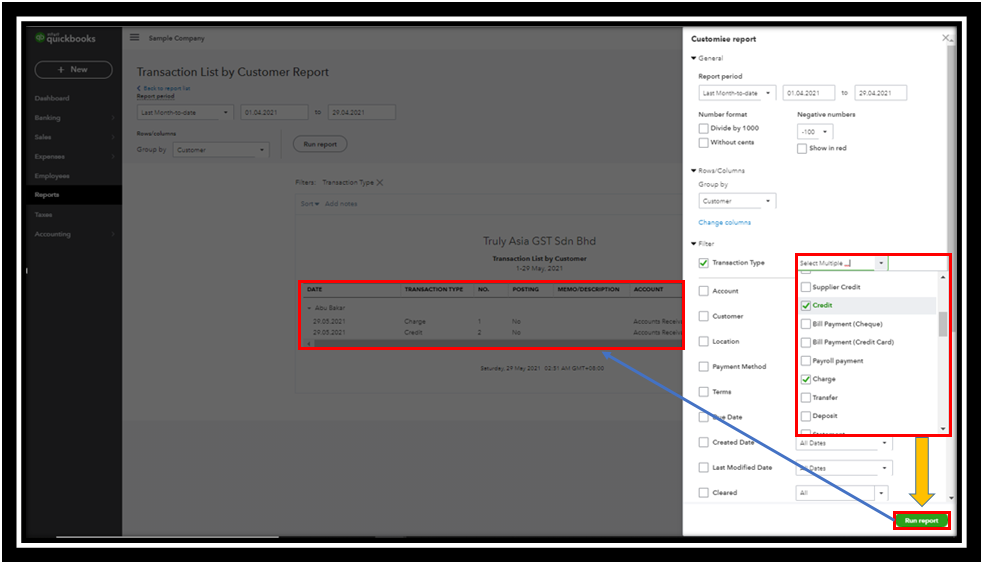Enable Last Modified Date filter checkbox
This screenshot has width=981, height=563.
click(704, 467)
